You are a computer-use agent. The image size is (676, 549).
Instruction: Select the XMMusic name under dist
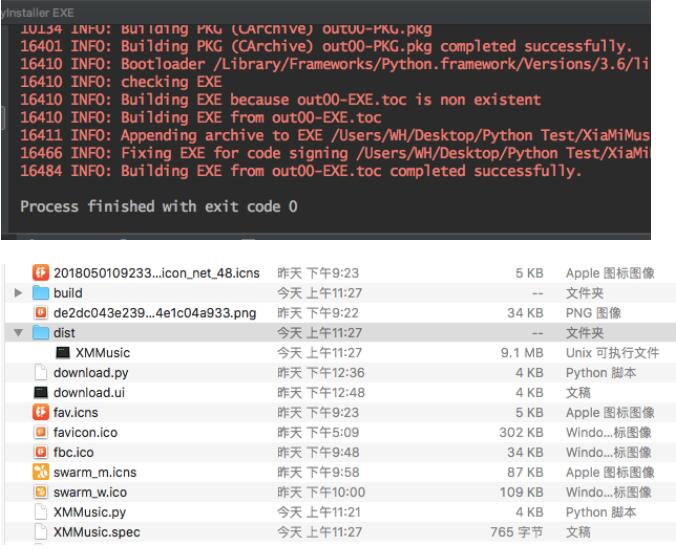point(103,353)
